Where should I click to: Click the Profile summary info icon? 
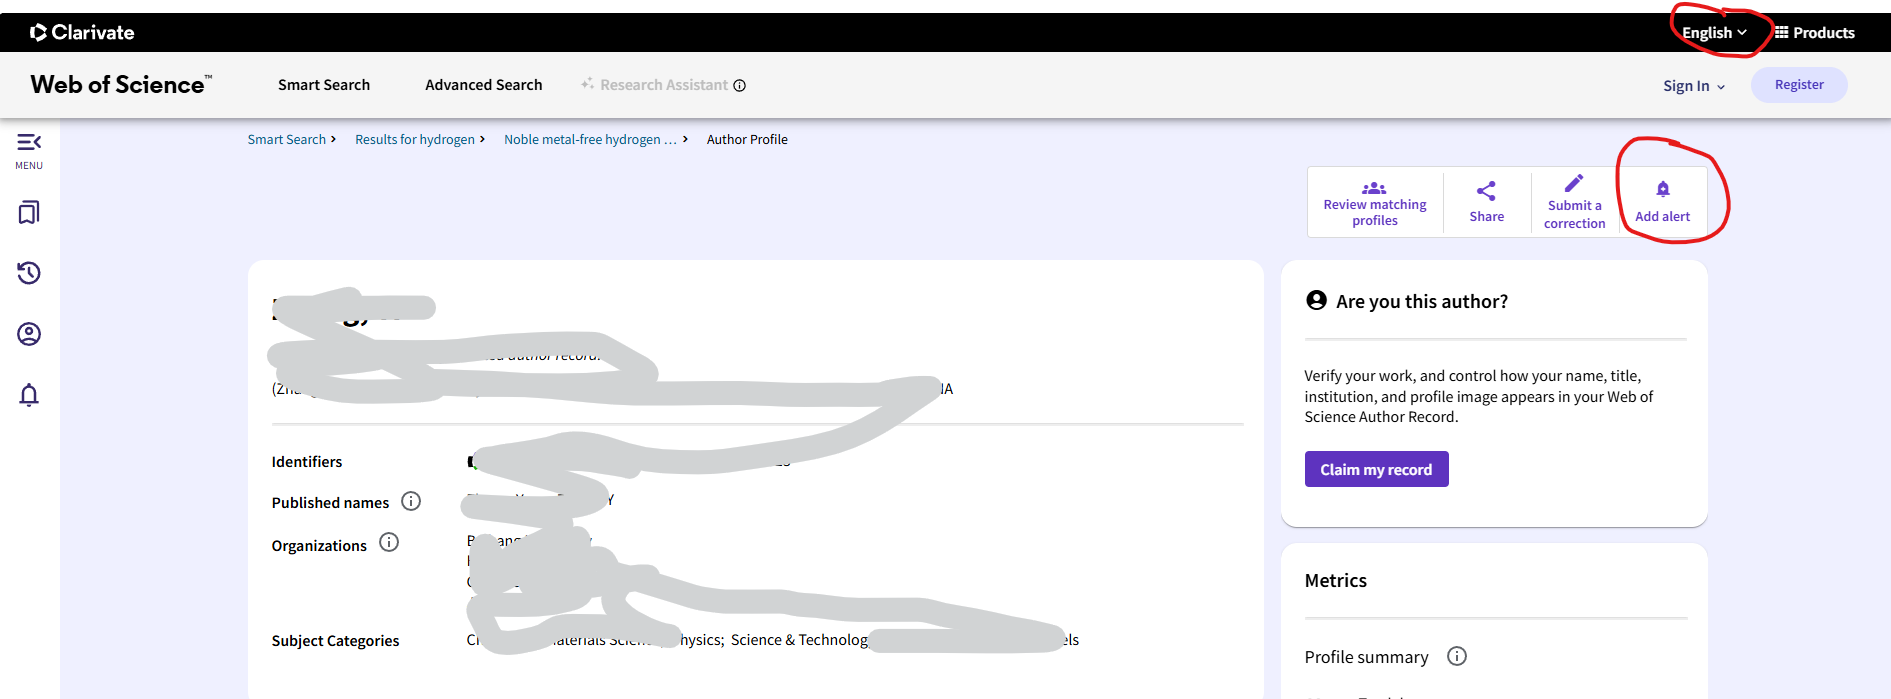click(x=1457, y=656)
